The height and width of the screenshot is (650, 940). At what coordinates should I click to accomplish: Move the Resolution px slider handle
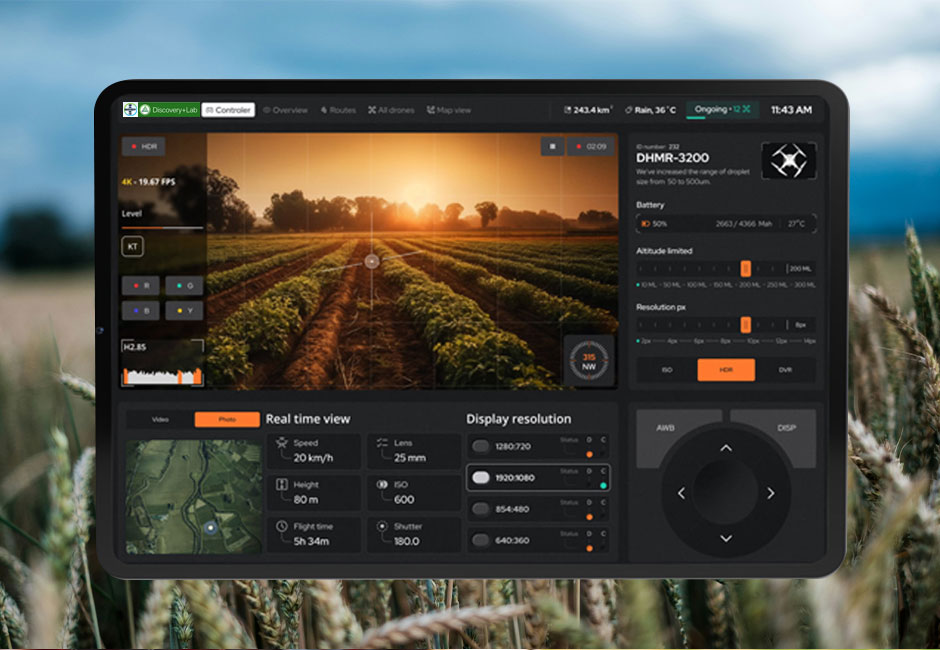tap(745, 325)
